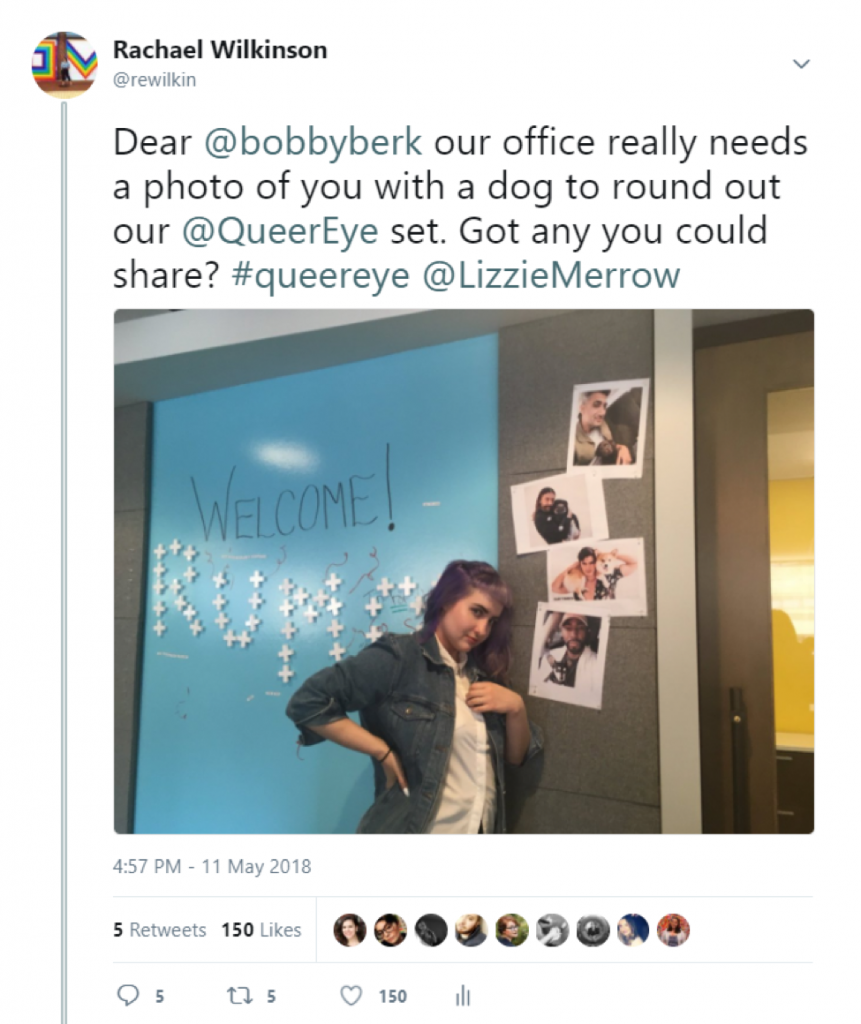
Task: Open tweet analytics bar chart icon
Action: click(463, 996)
